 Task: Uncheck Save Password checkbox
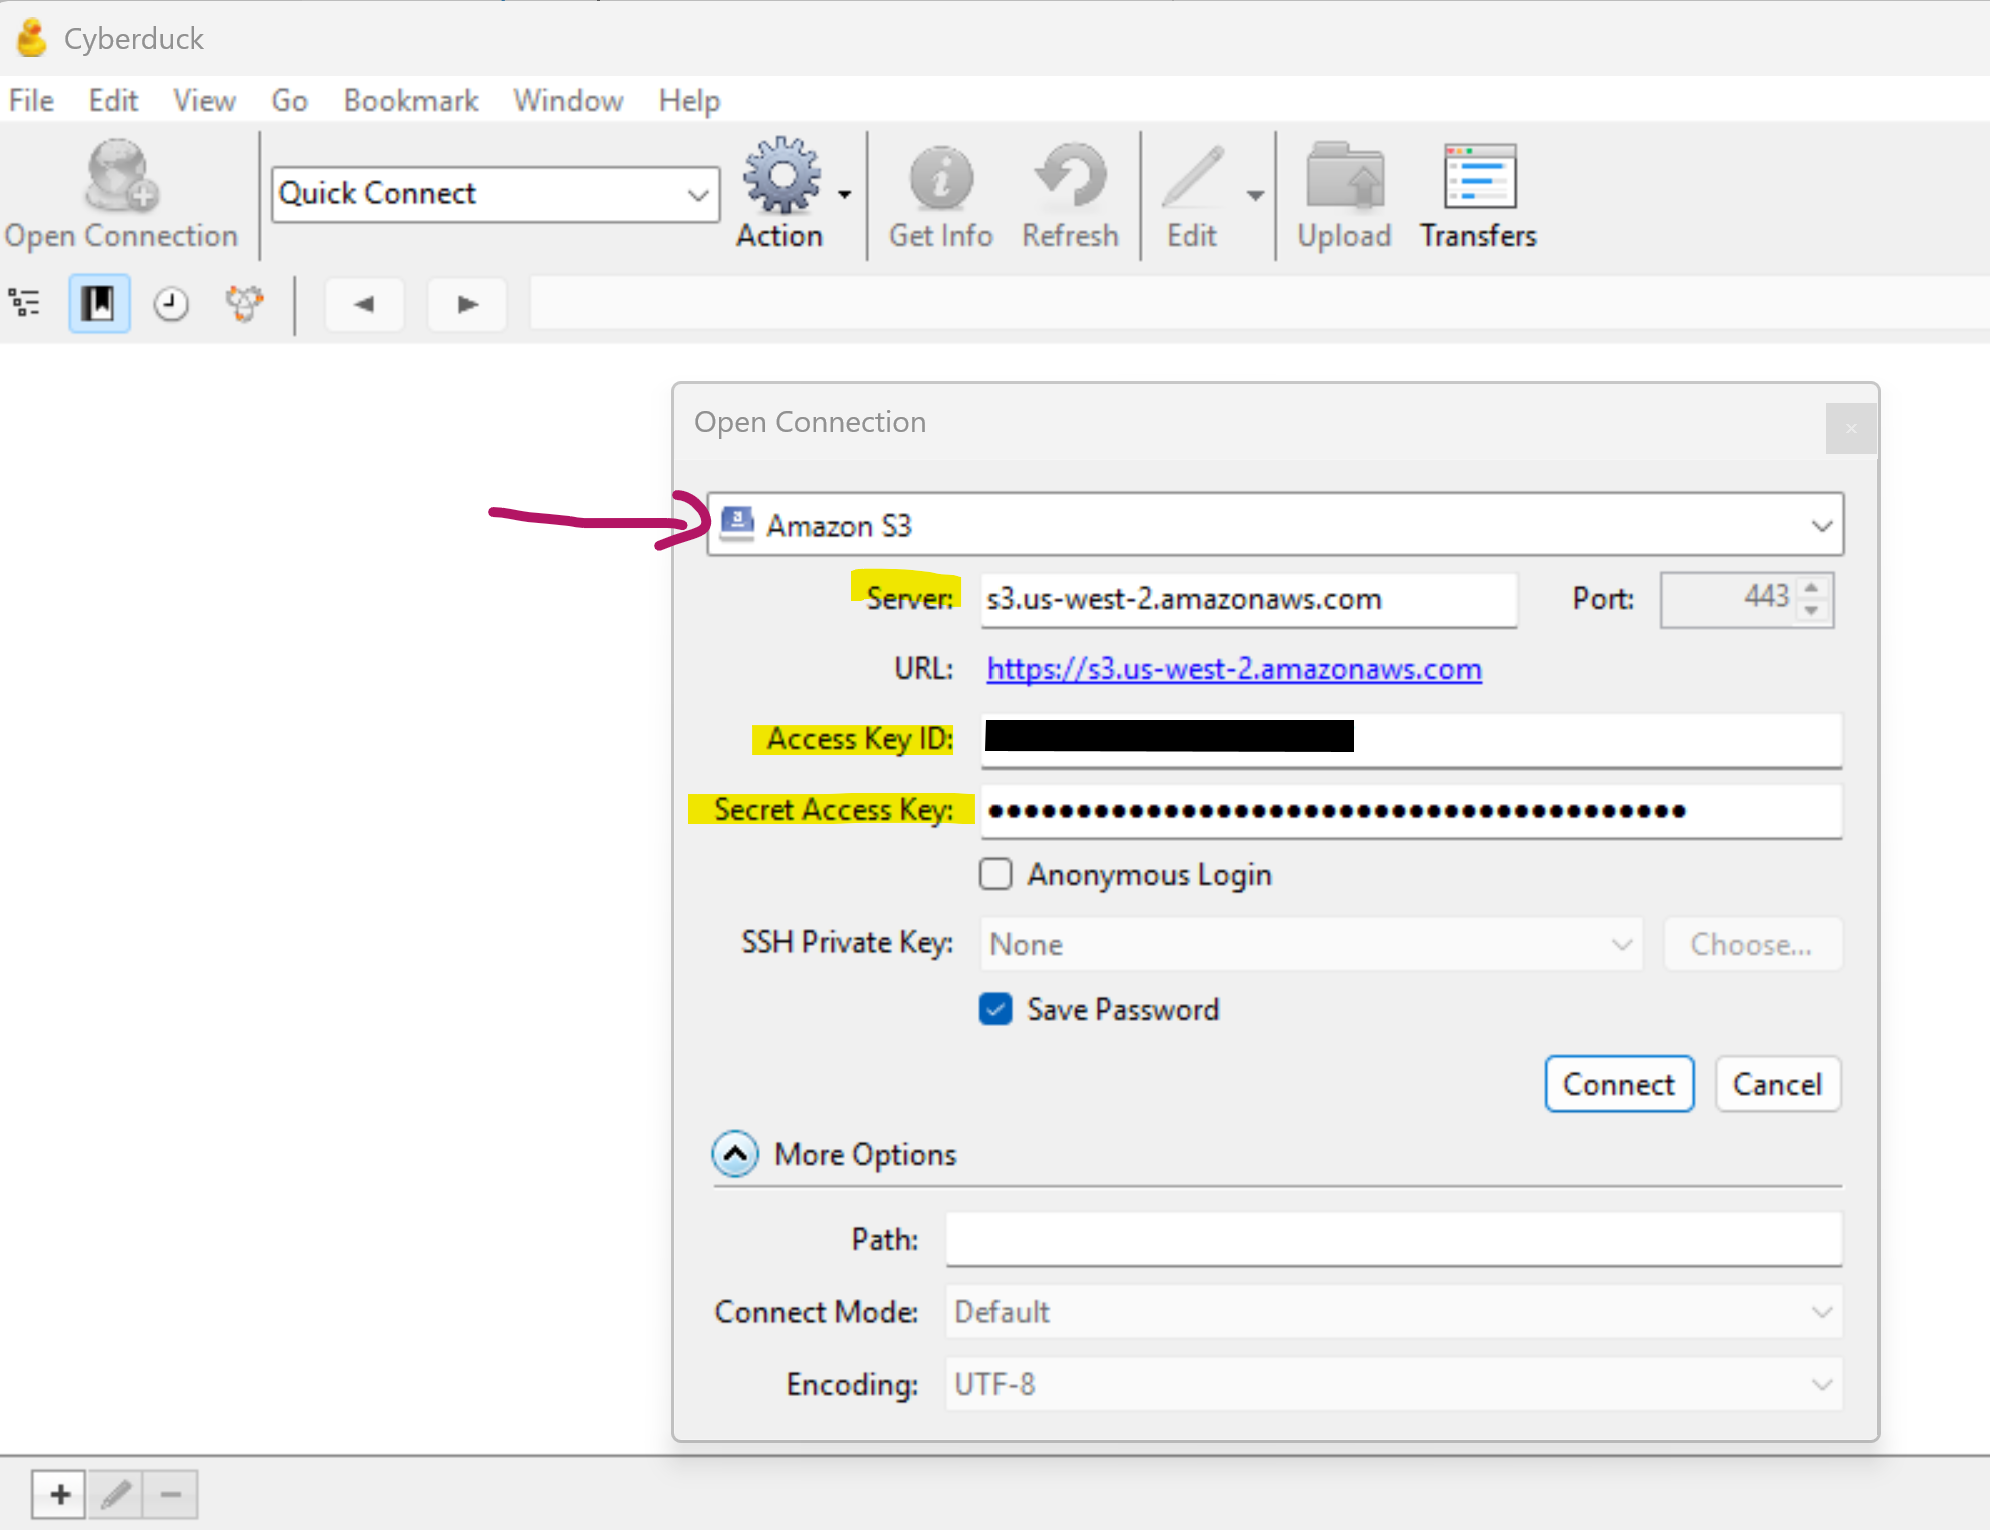tap(995, 1009)
